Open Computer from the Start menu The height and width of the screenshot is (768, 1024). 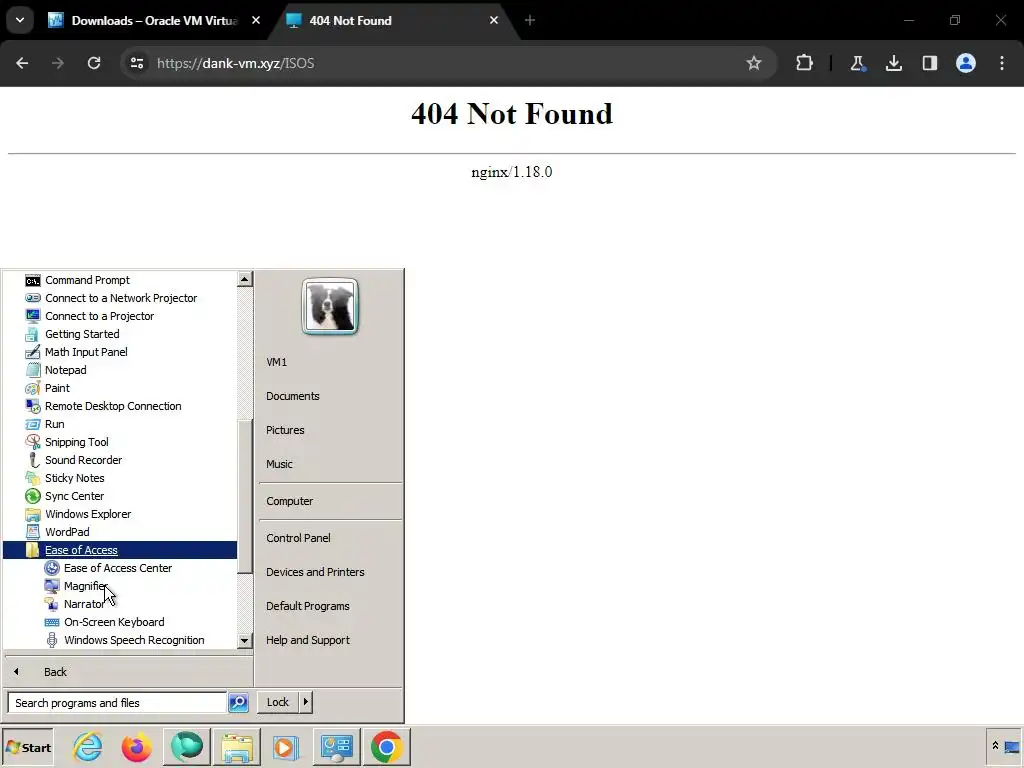click(x=289, y=502)
